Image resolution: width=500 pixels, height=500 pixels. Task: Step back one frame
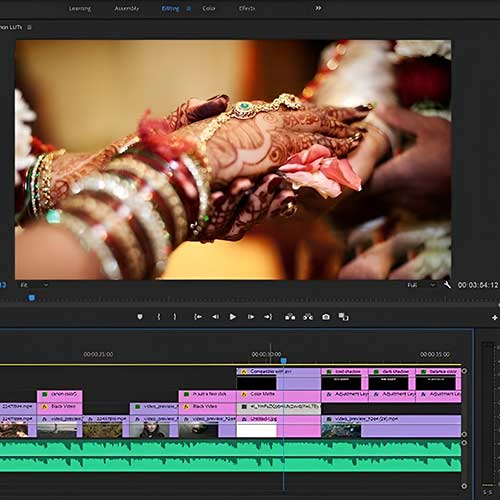coord(216,317)
